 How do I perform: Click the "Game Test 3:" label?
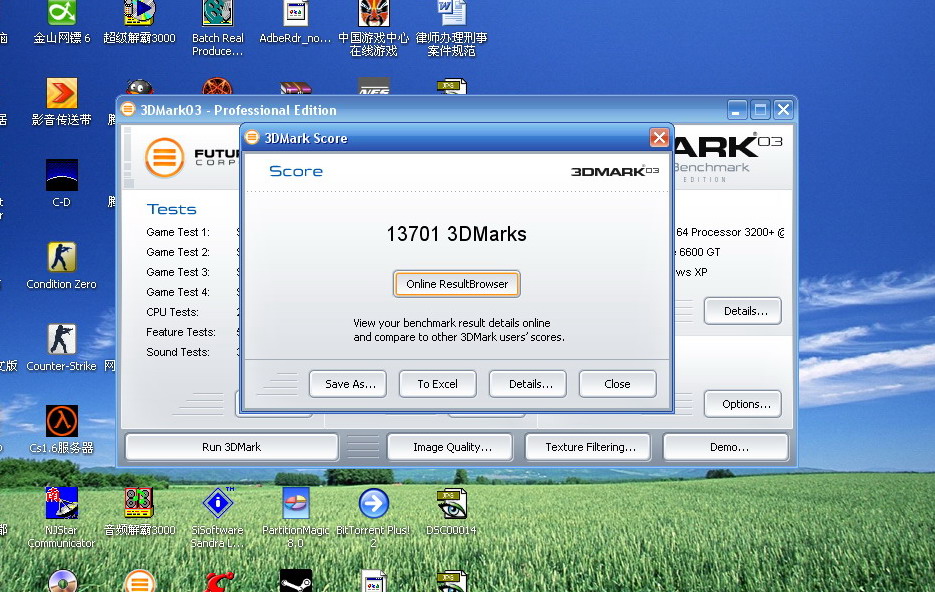(x=178, y=272)
